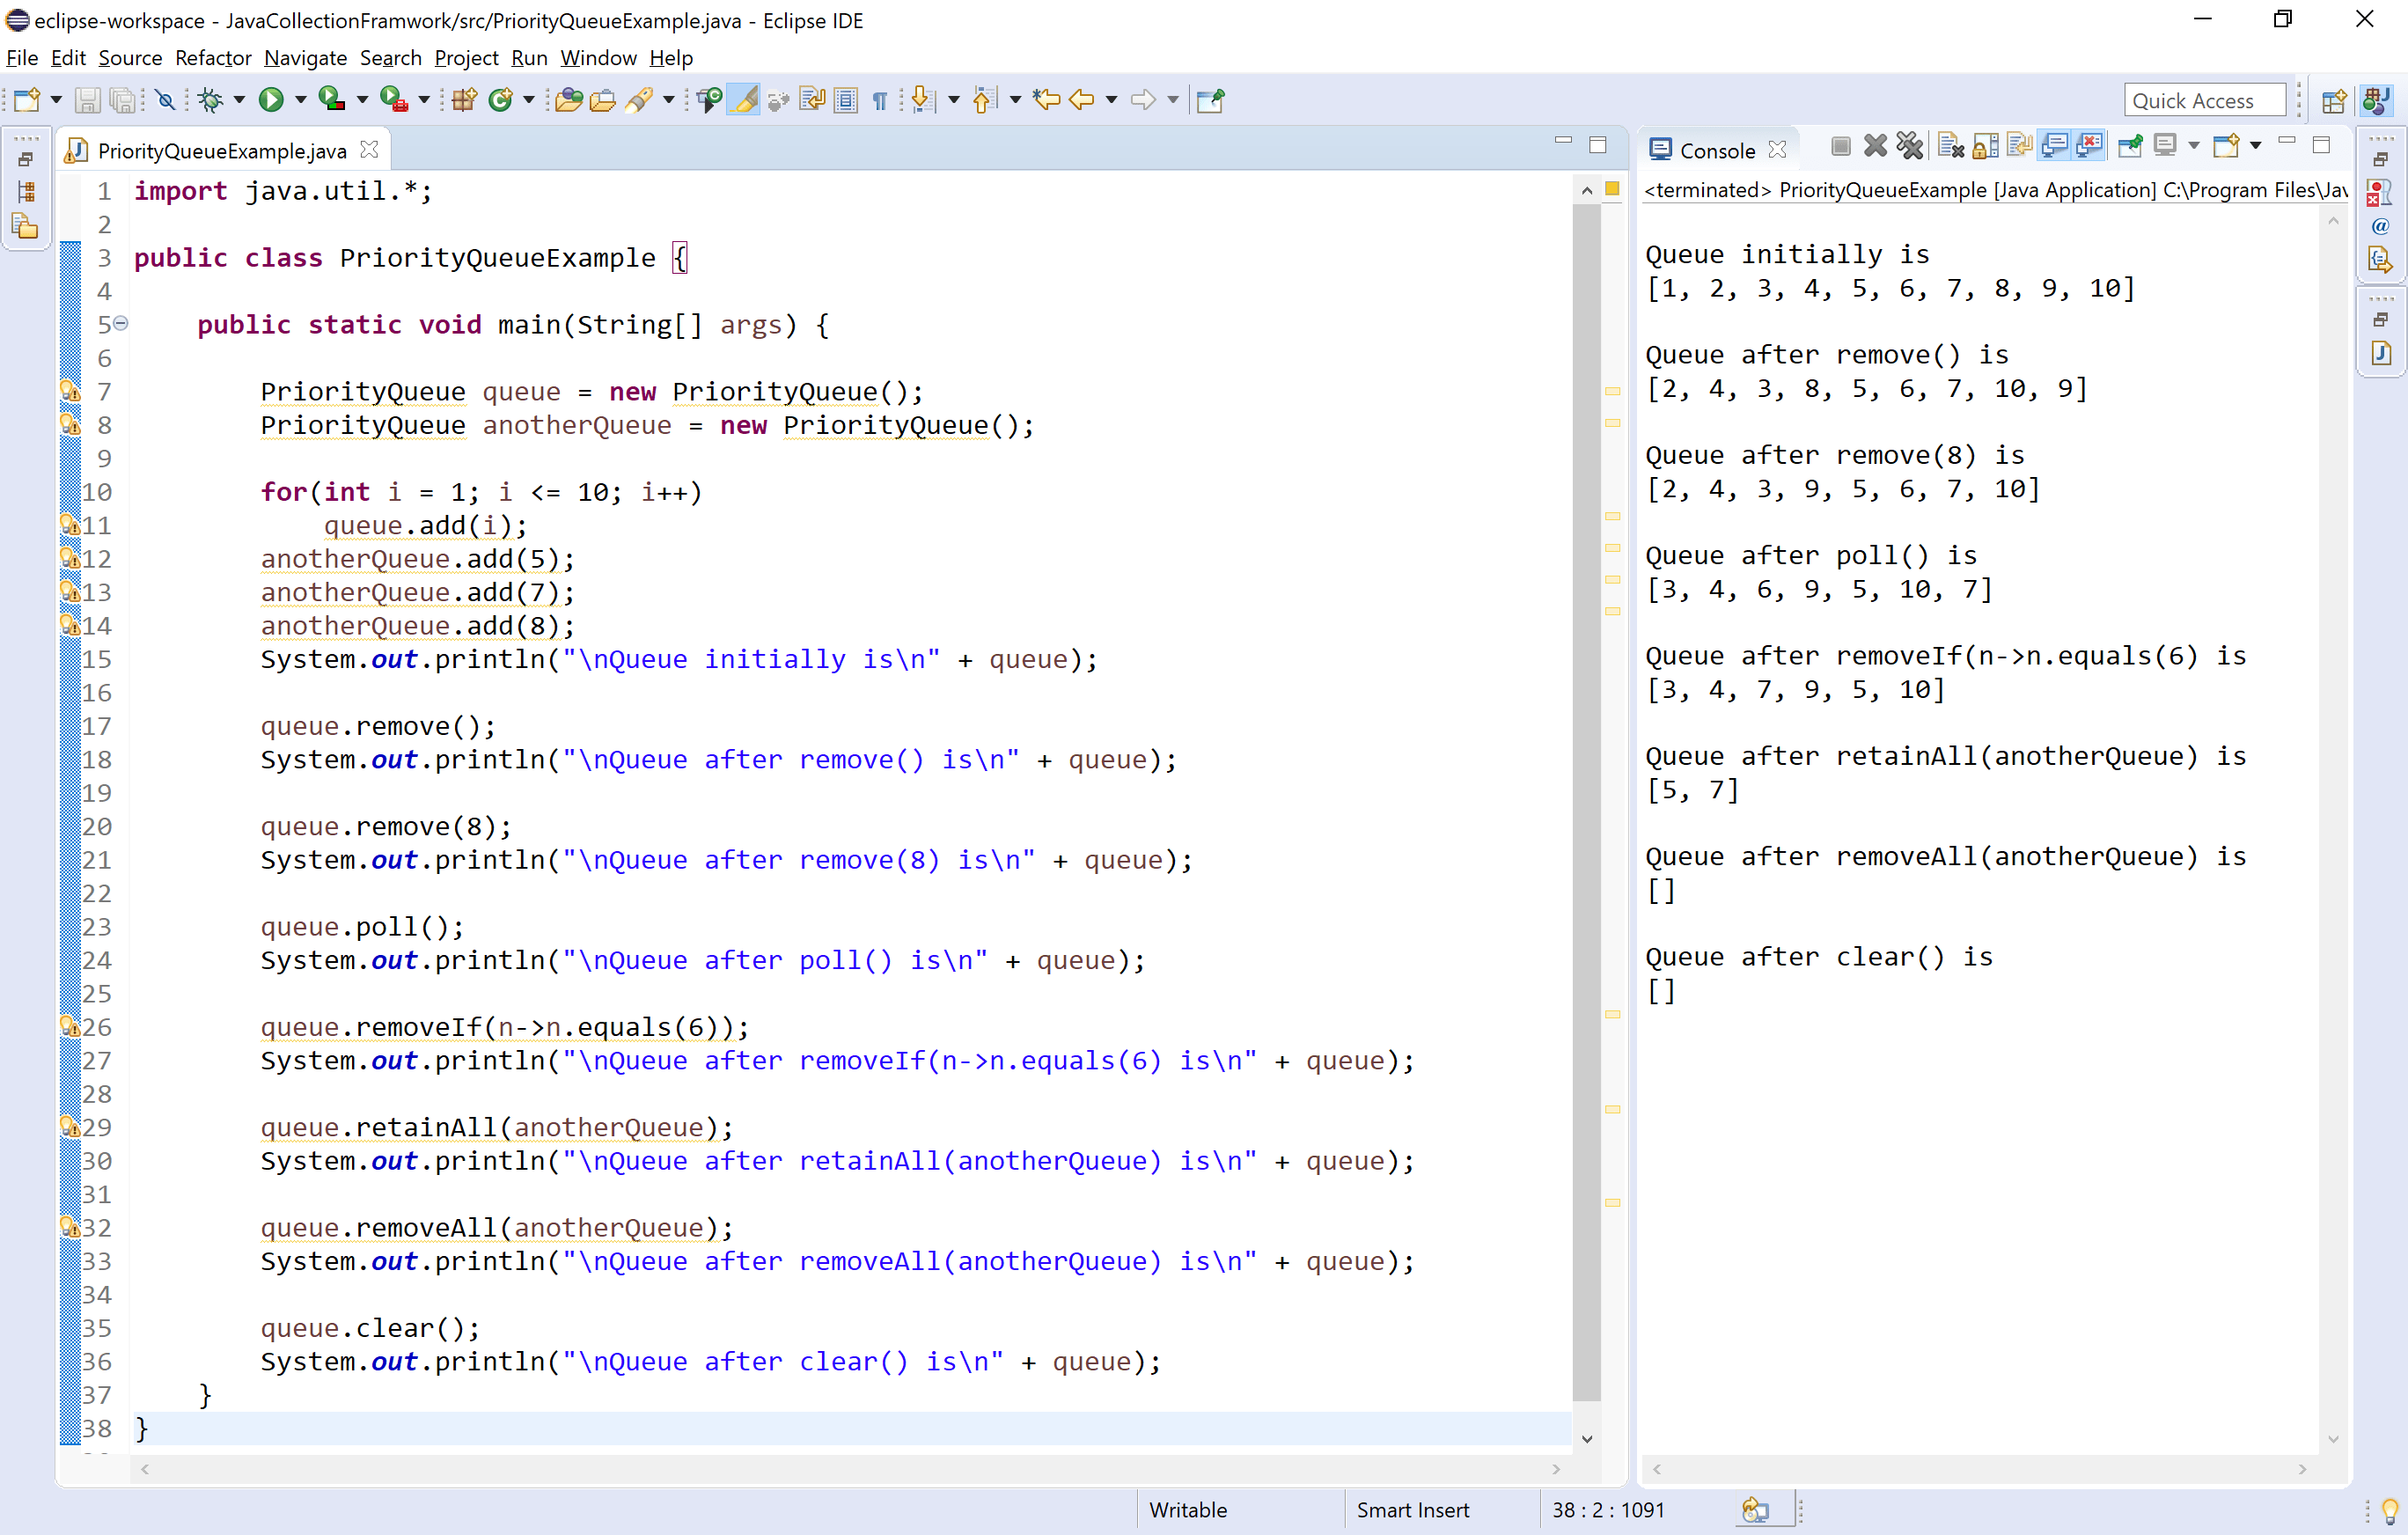Collapse the main method code fold
The image size is (2408, 1535).
click(121, 323)
